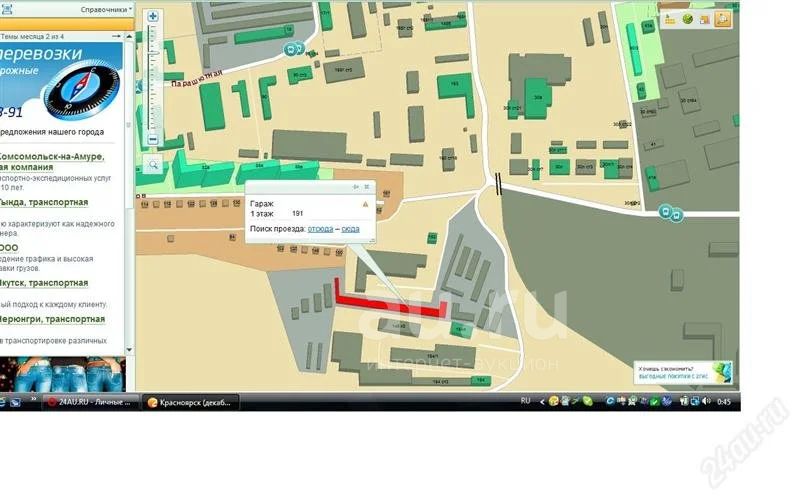Open the Справочники dropdown

(x=106, y=9)
